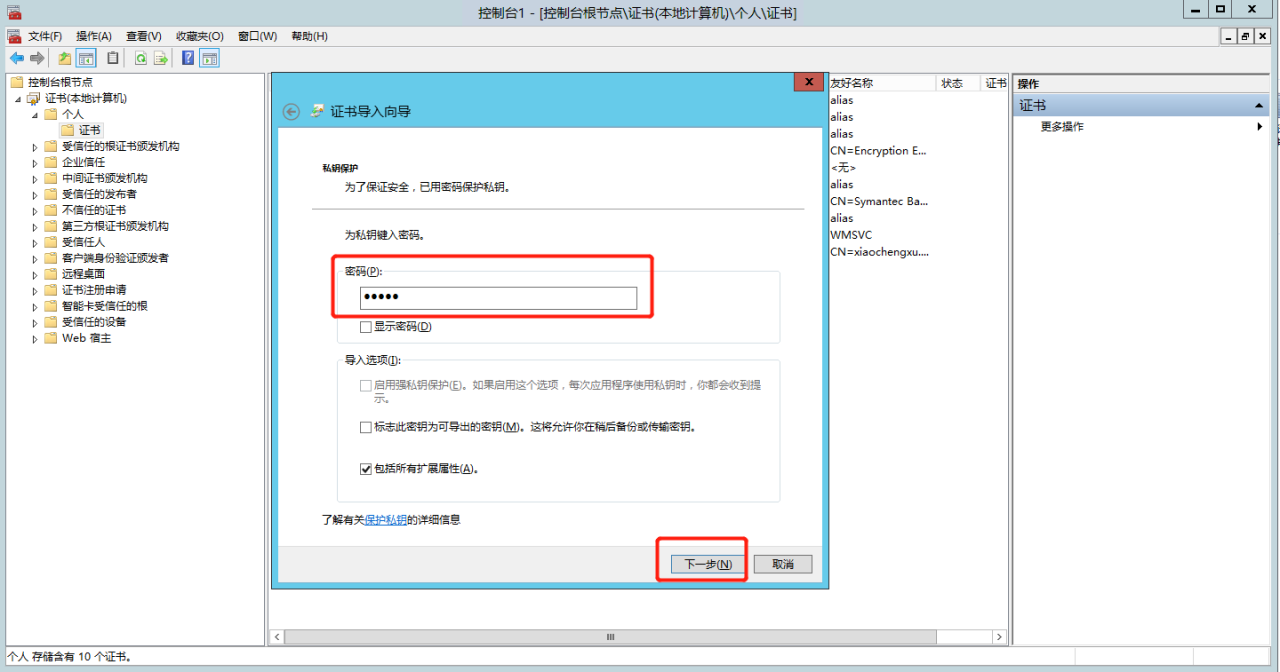This screenshot has height=672, width=1280.
Task: Select the CN=Encryption E... certificate row
Action: pyautogui.click(x=880, y=151)
